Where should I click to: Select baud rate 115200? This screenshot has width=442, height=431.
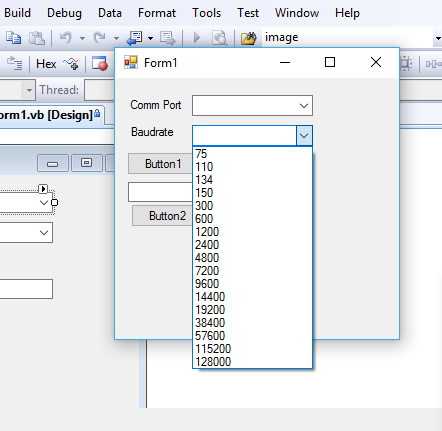pyautogui.click(x=253, y=349)
